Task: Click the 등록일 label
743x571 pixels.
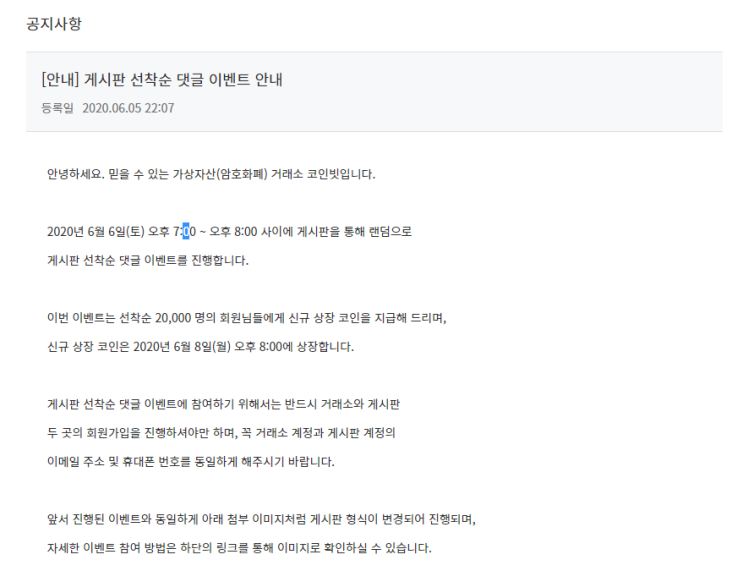Action: 57,108
